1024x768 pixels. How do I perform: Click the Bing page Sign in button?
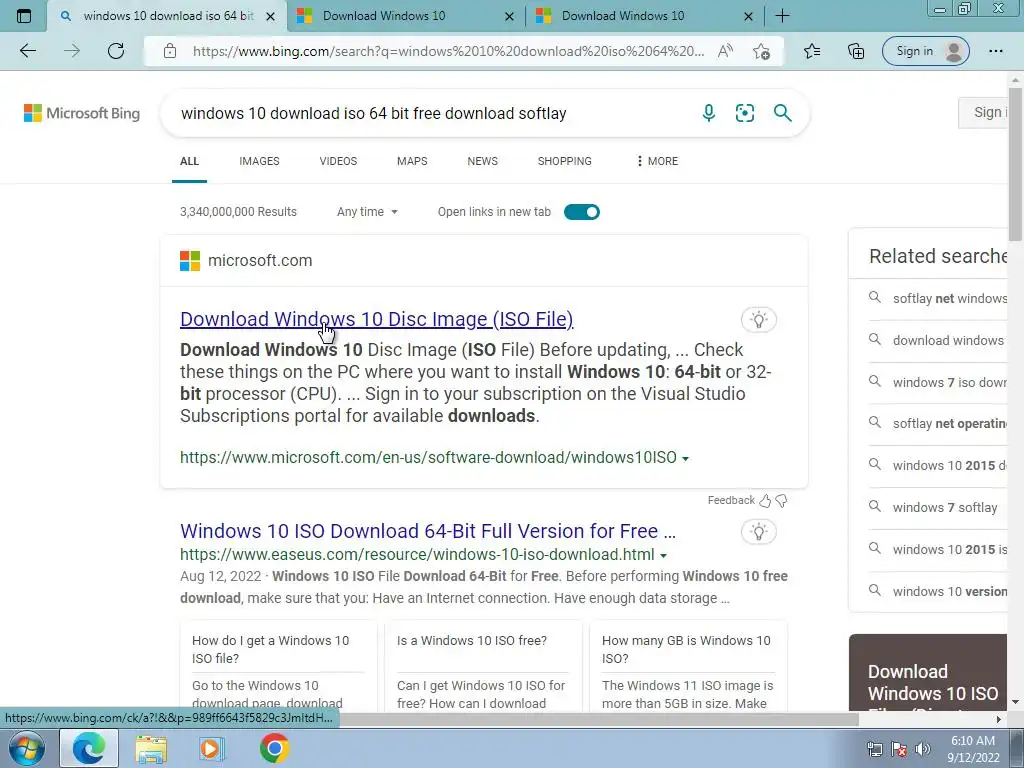(x=984, y=112)
